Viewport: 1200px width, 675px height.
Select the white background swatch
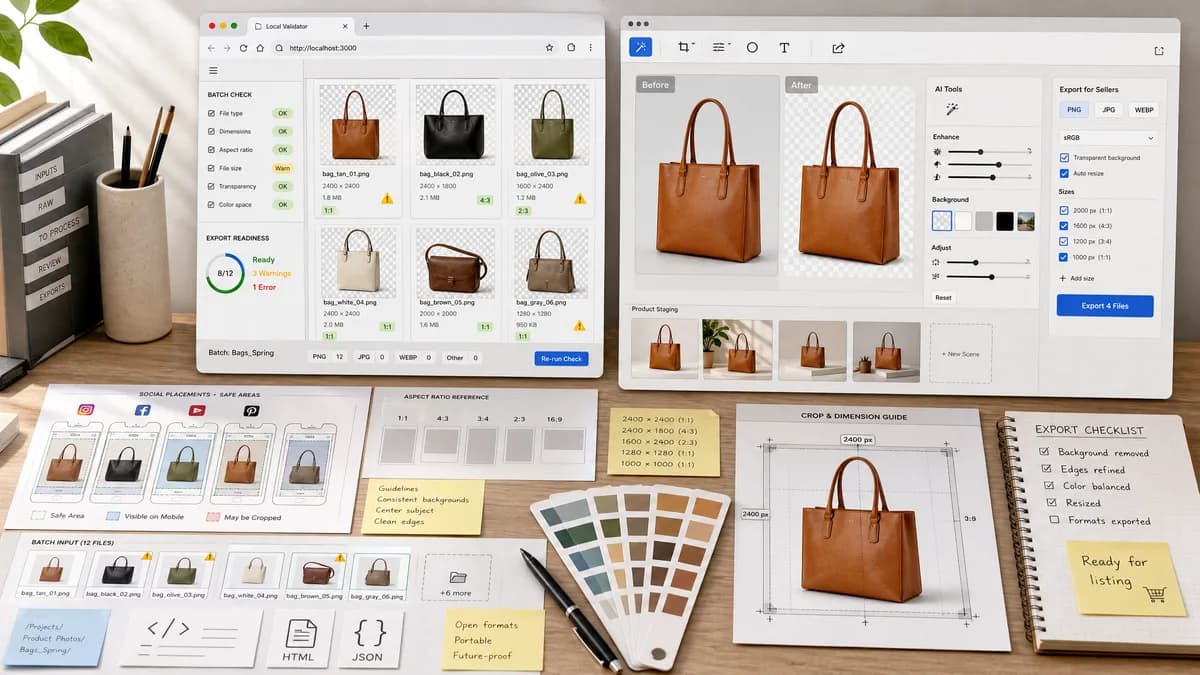[x=963, y=221]
